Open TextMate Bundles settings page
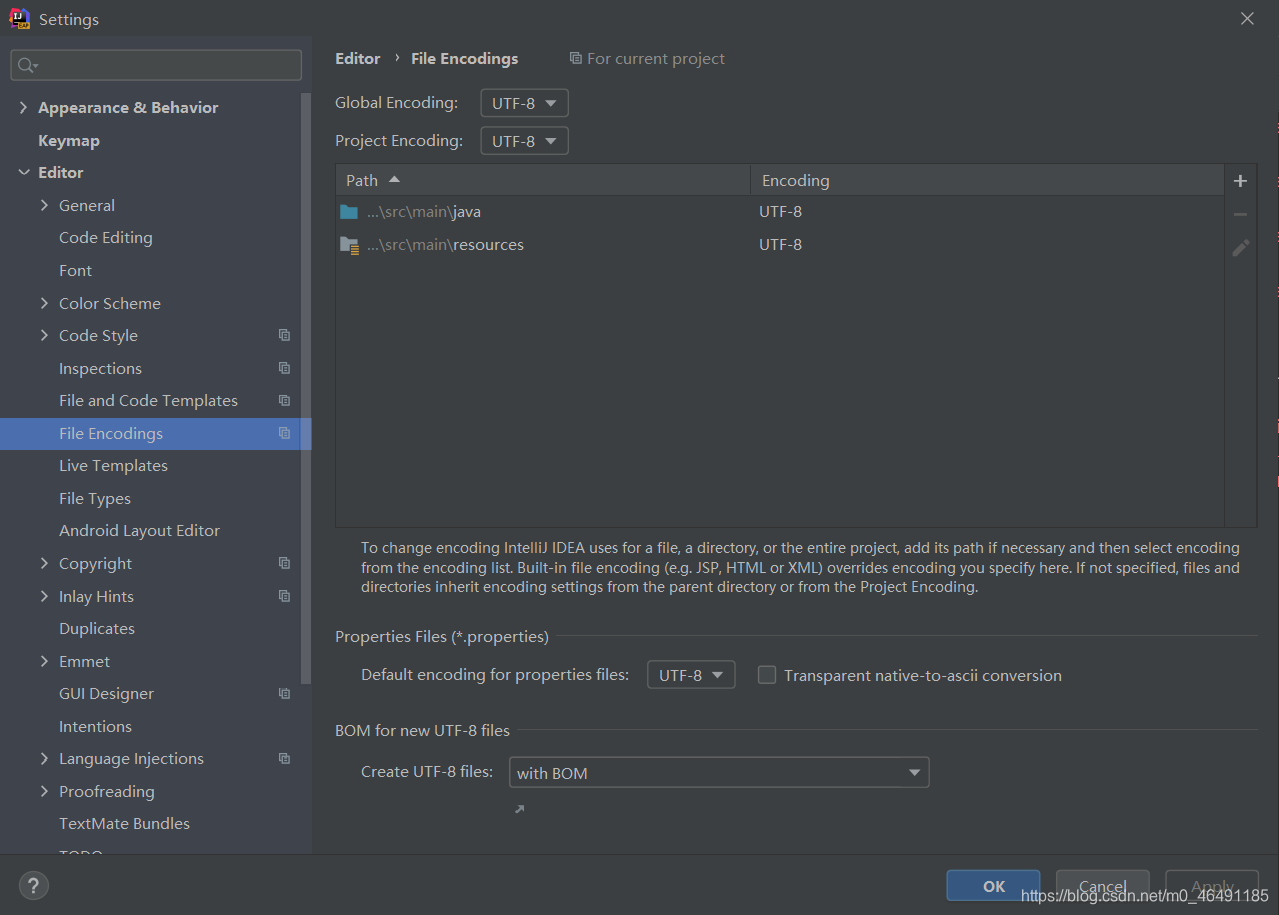The height and width of the screenshot is (915, 1279). tap(124, 823)
